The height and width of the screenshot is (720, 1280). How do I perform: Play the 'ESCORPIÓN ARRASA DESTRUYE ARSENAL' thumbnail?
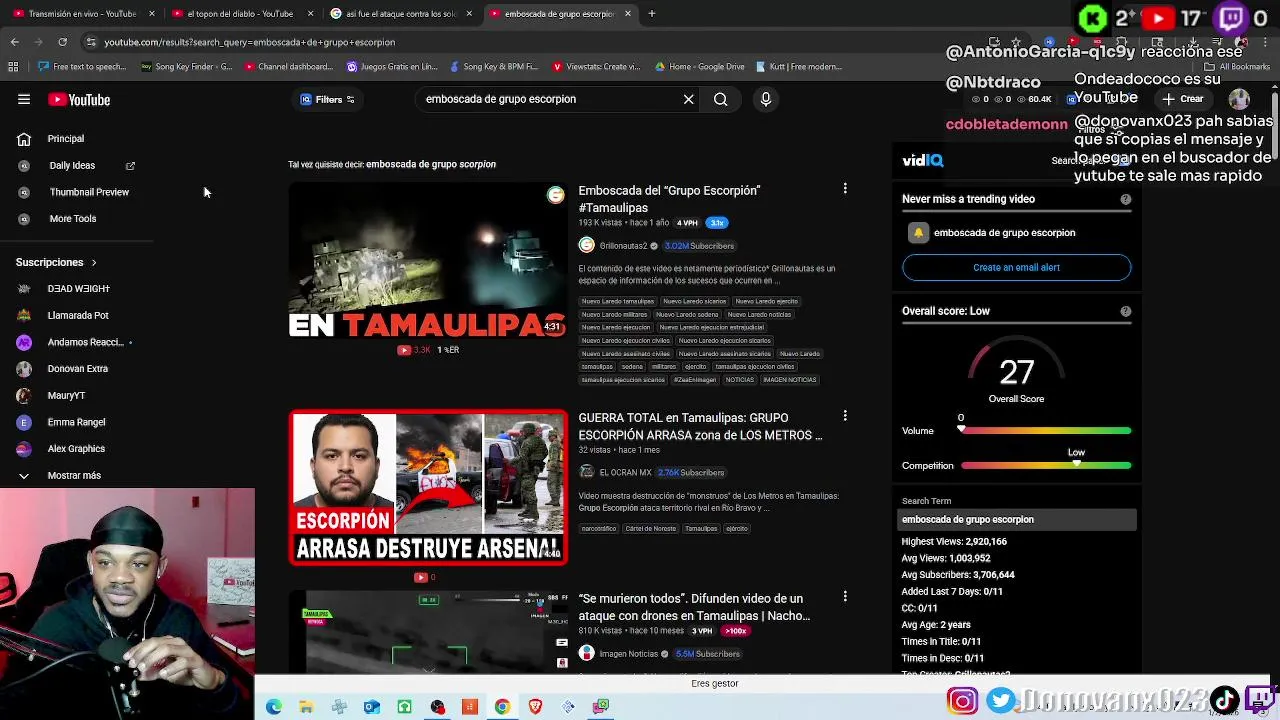pos(428,487)
